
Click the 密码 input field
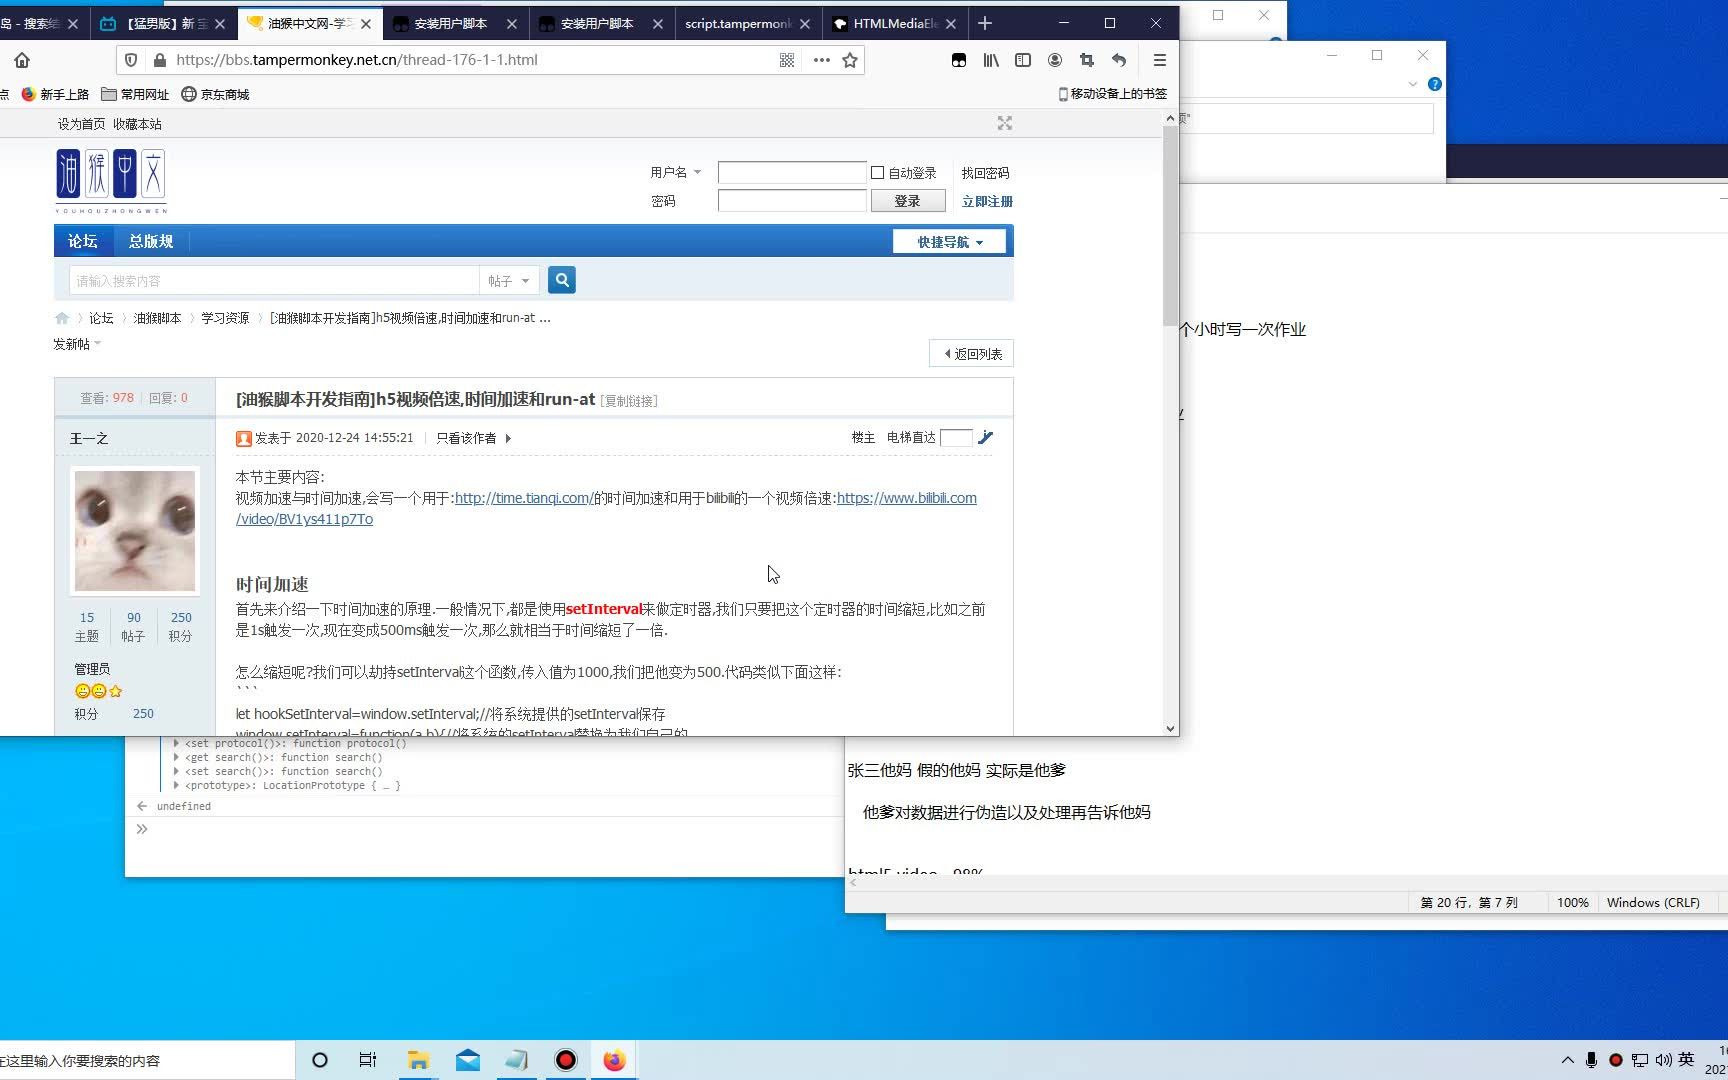[792, 201]
